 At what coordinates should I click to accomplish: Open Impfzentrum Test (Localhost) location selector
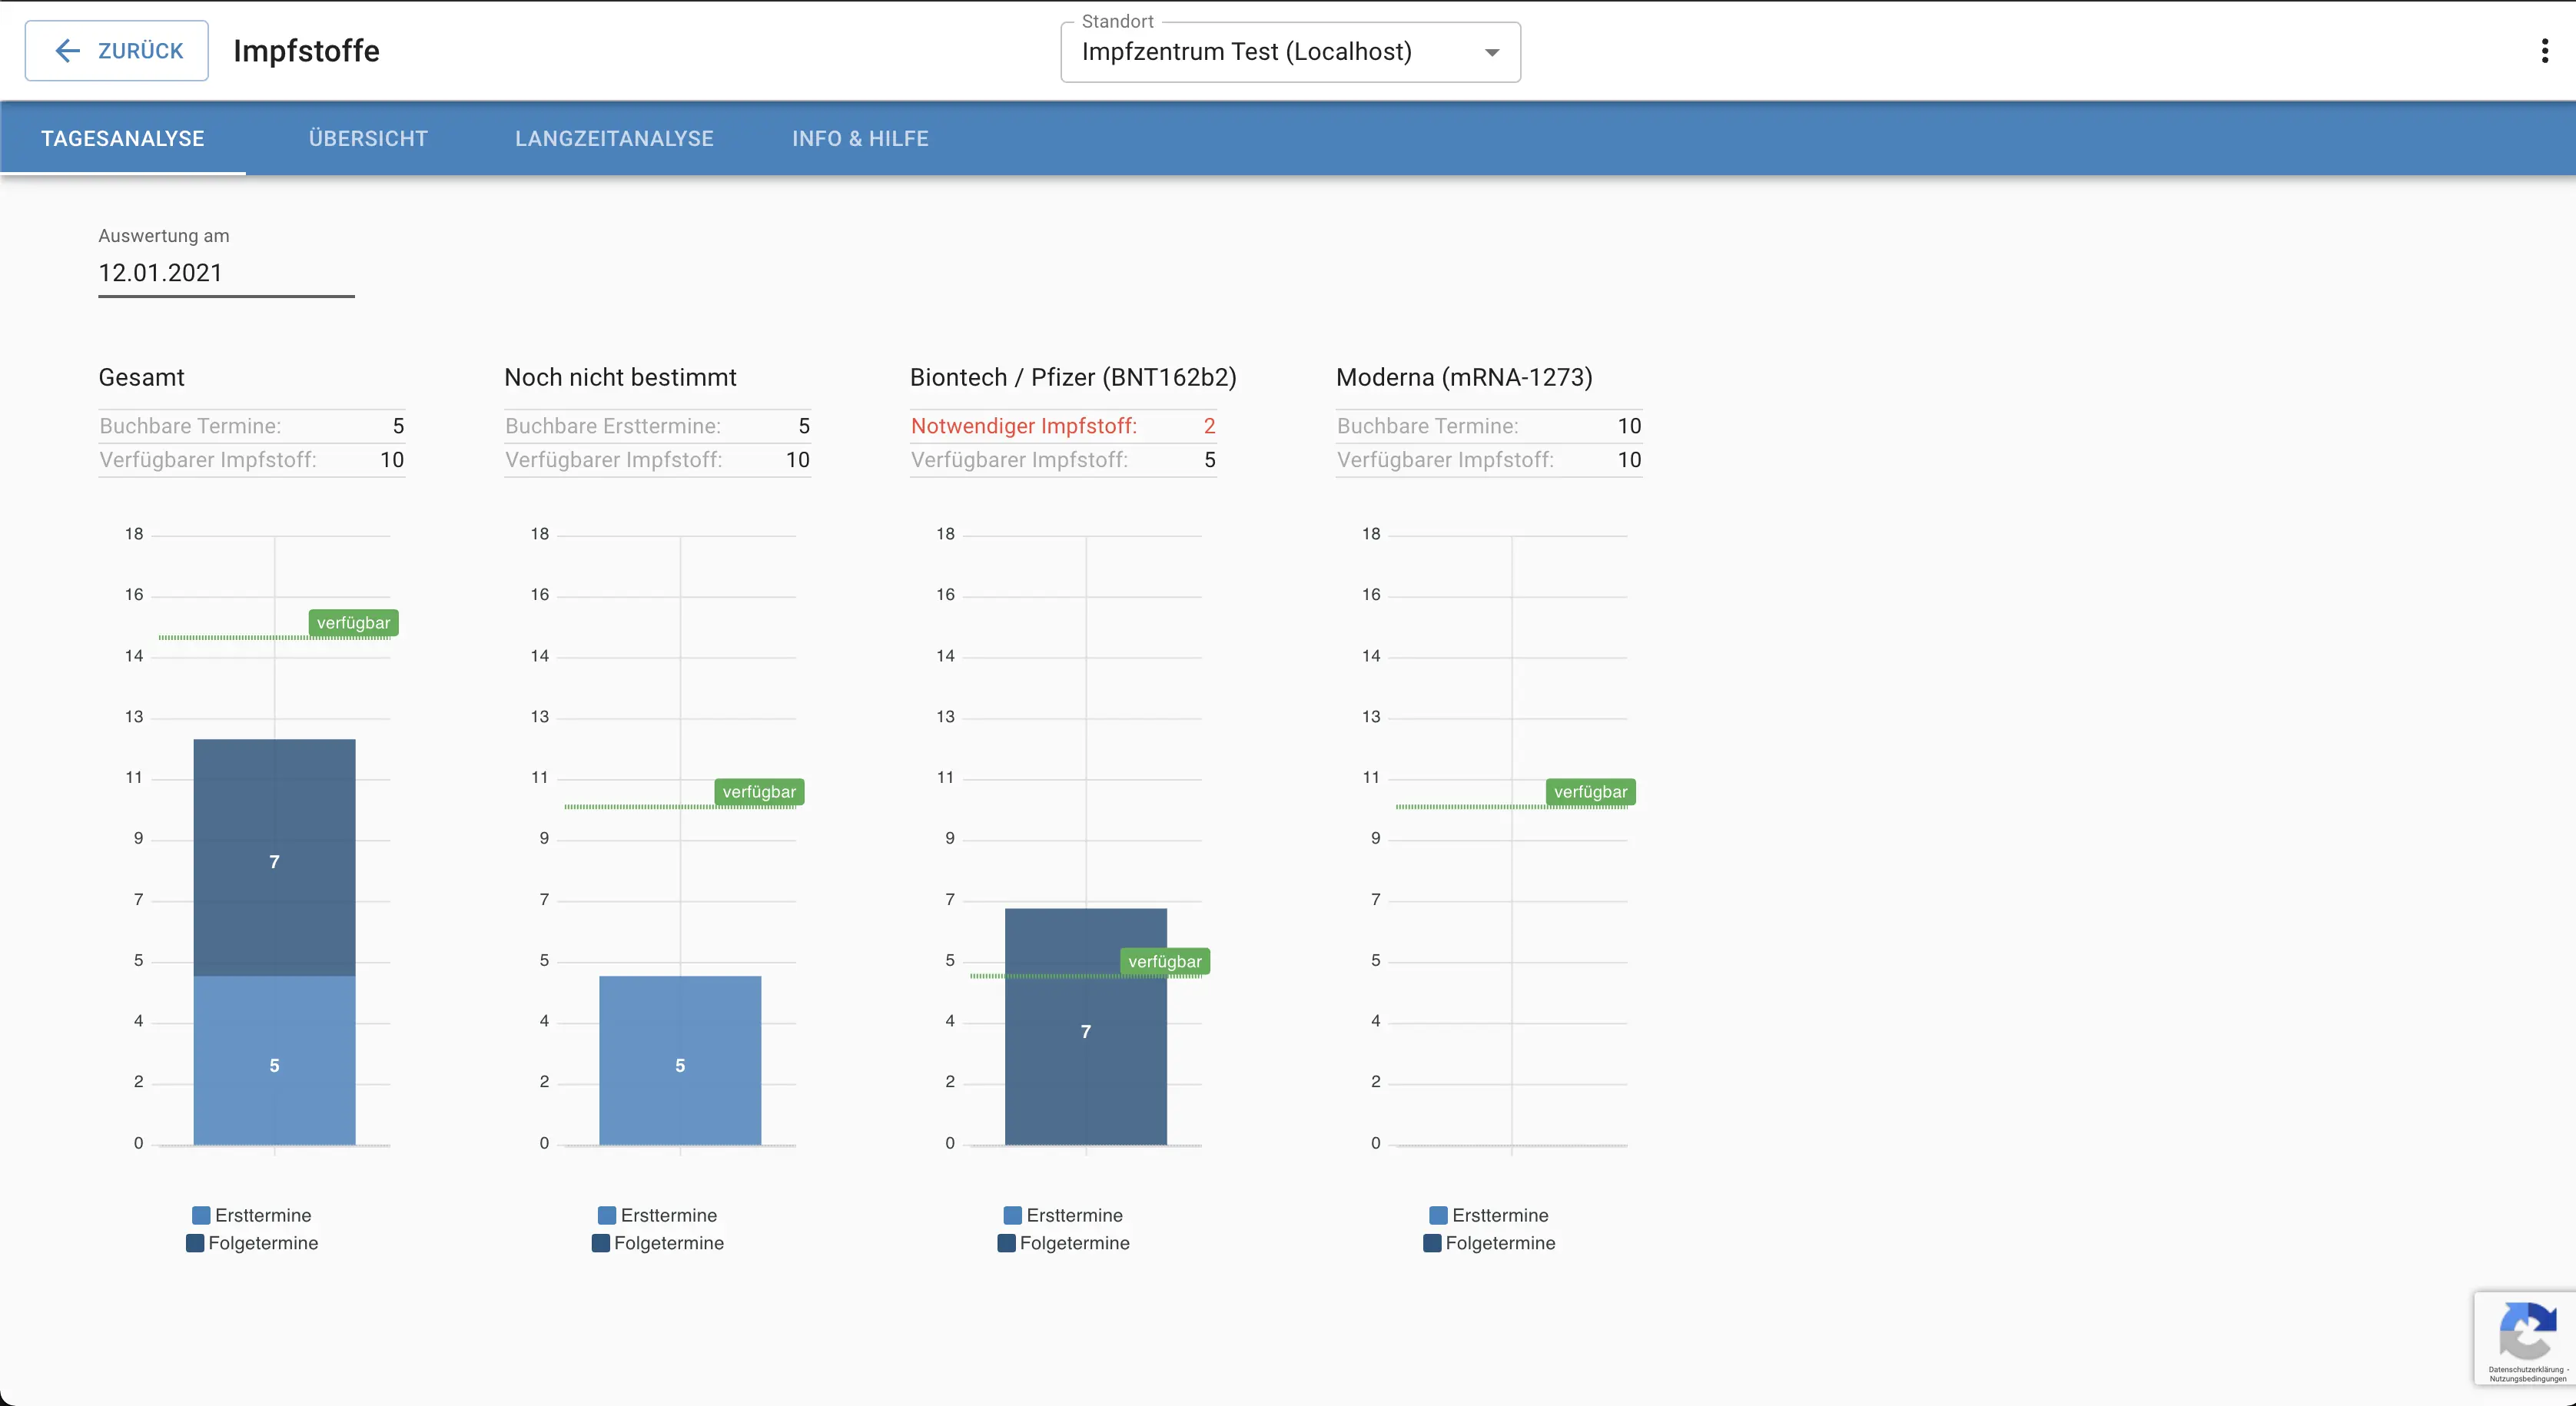coord(1246,52)
